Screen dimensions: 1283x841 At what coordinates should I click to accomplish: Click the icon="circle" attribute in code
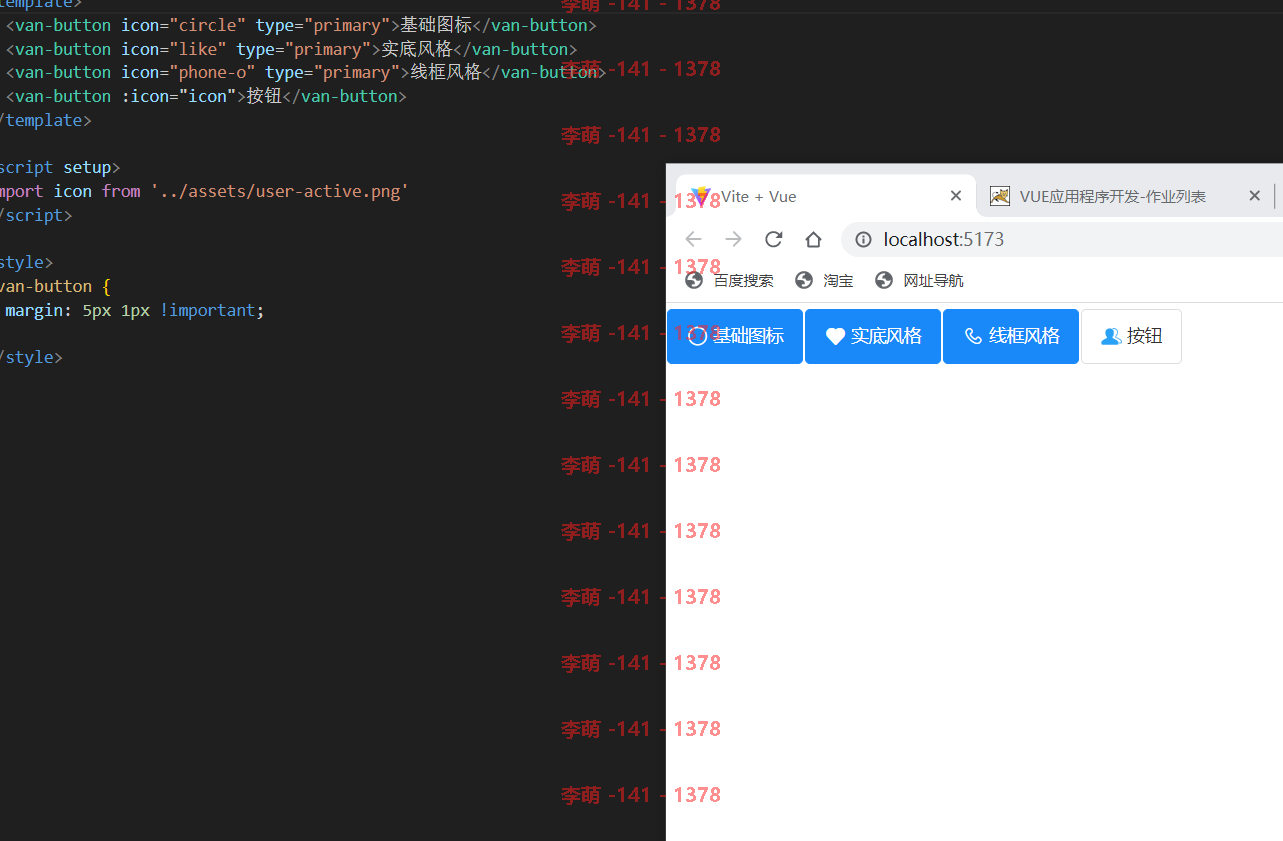coord(183,25)
